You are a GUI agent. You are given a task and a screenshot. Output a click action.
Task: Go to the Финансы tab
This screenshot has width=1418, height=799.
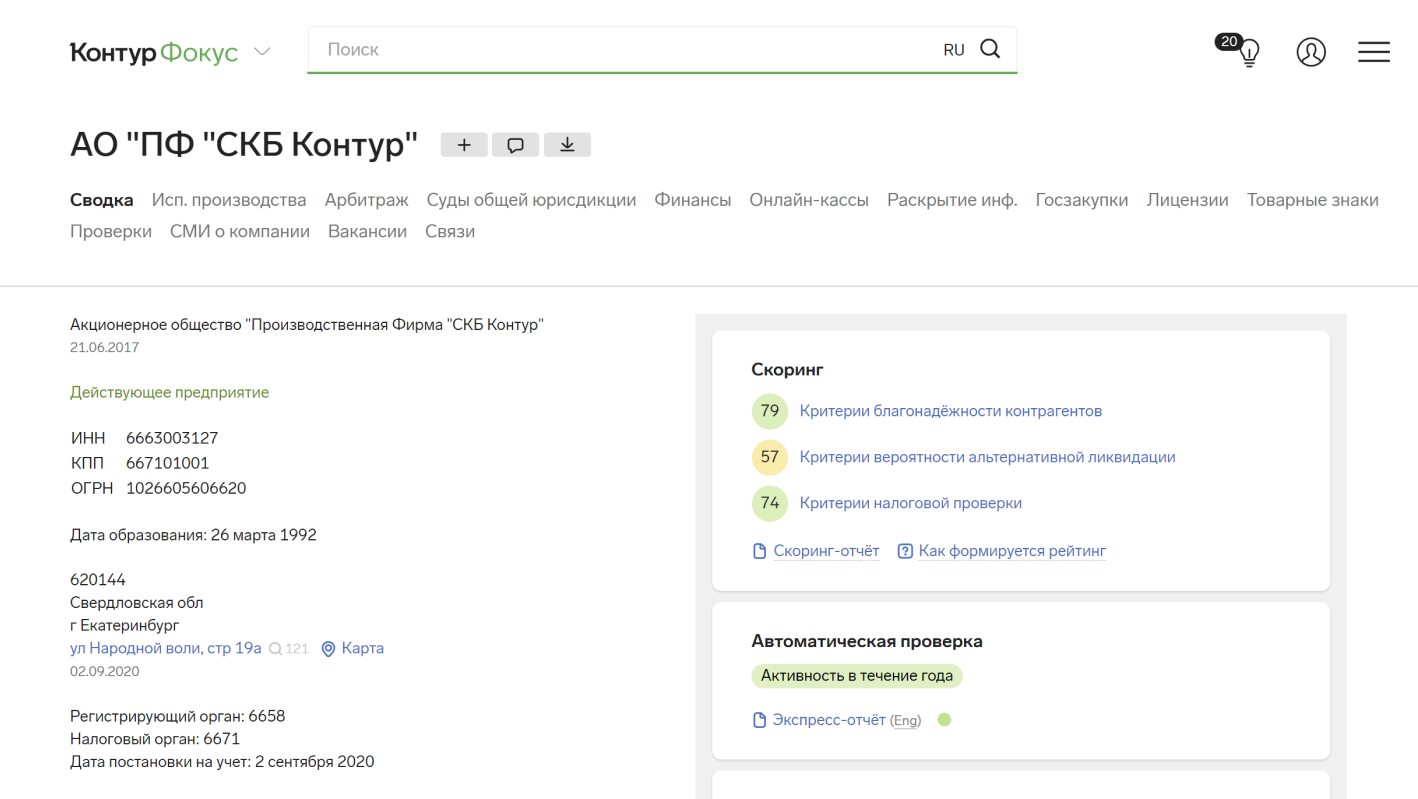pyautogui.click(x=693, y=200)
